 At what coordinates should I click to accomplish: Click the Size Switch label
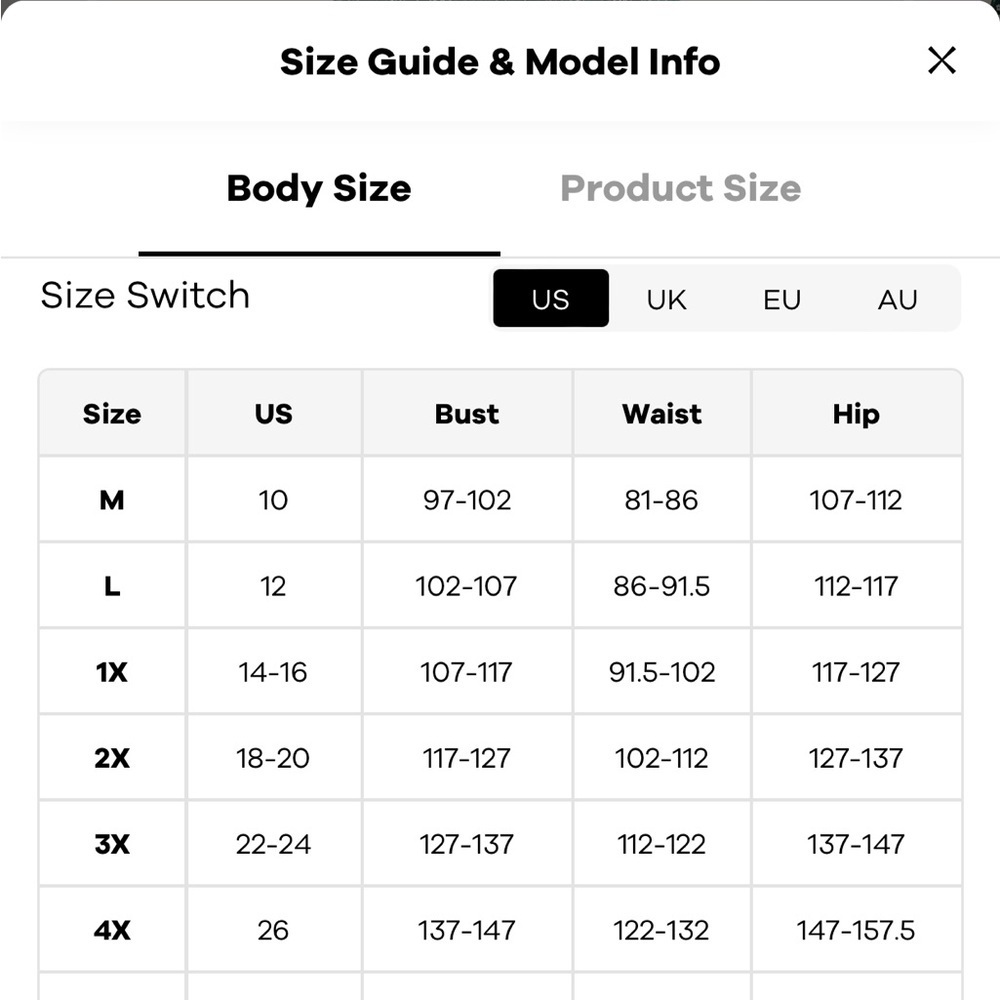coord(145,296)
